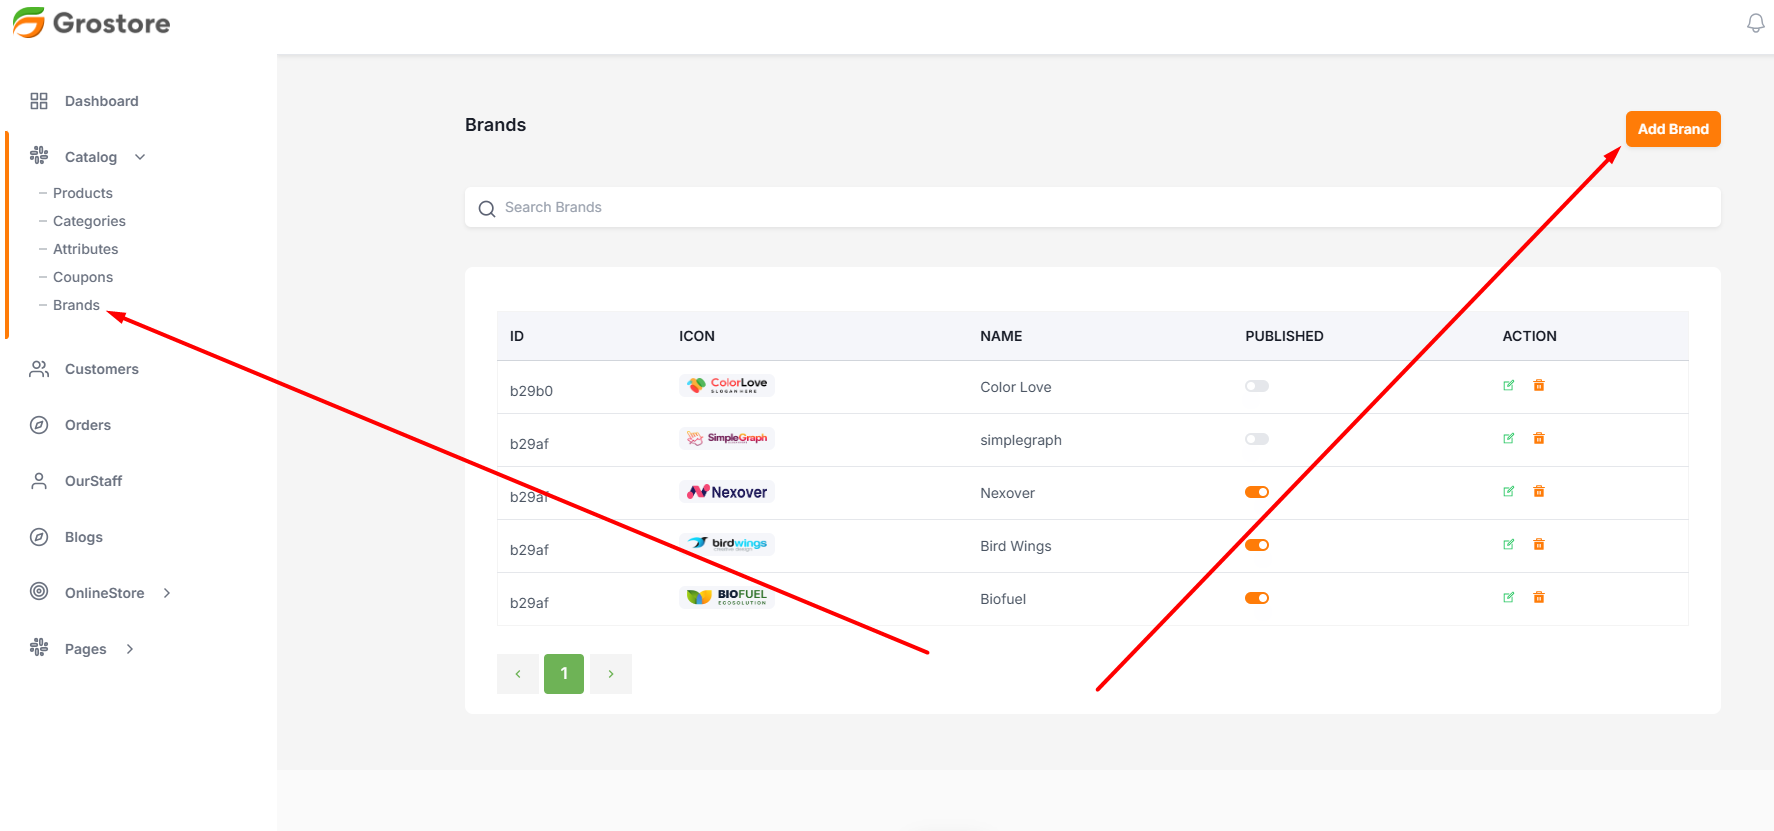Open the Dashboard menu item
This screenshot has width=1774, height=831.
pyautogui.click(x=101, y=101)
